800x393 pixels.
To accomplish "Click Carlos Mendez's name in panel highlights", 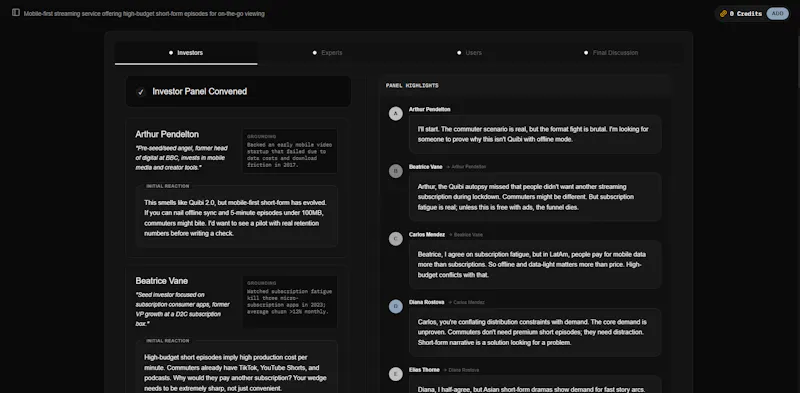I will 427,235.
